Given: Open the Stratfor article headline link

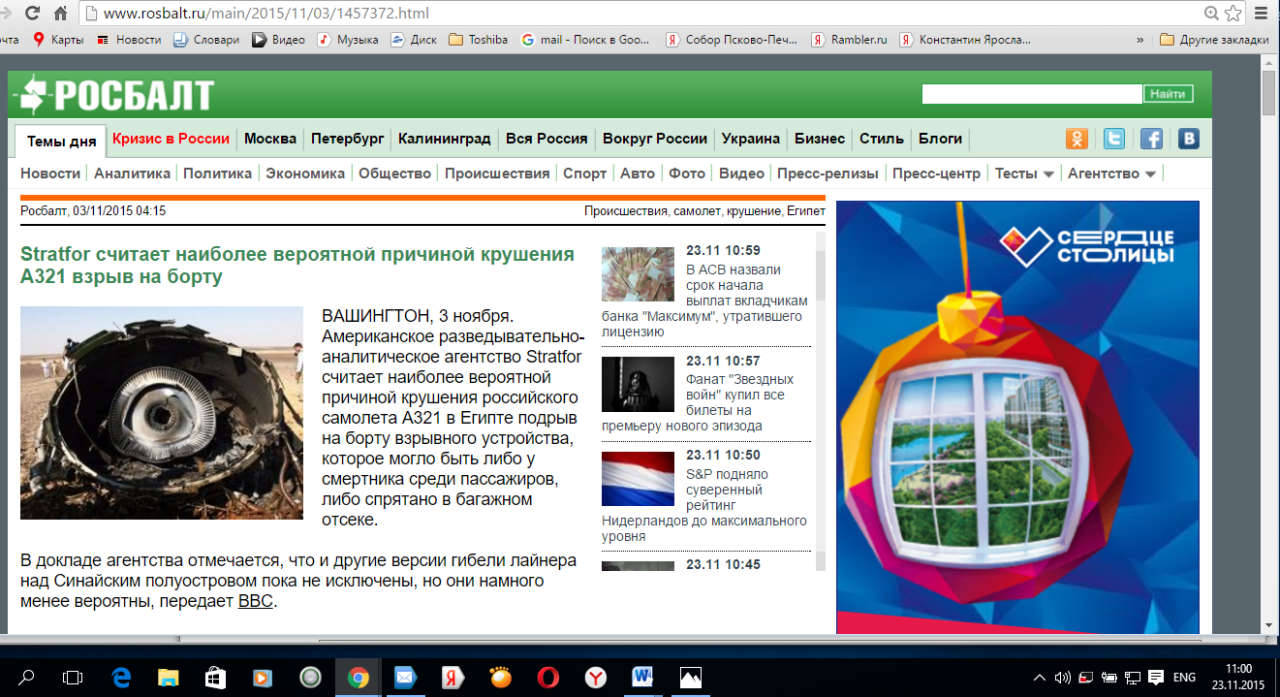Looking at the screenshot, I should (x=297, y=265).
